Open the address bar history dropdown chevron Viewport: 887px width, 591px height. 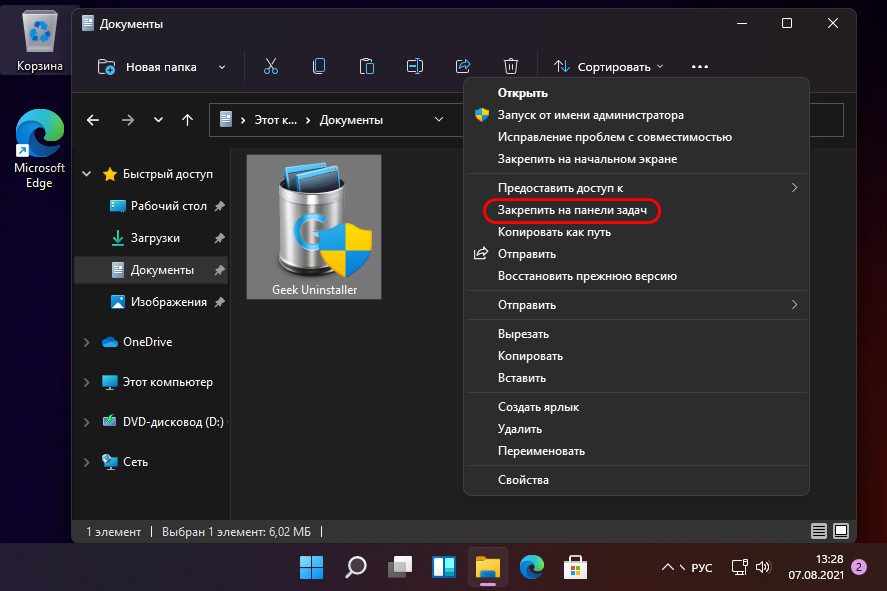point(438,120)
